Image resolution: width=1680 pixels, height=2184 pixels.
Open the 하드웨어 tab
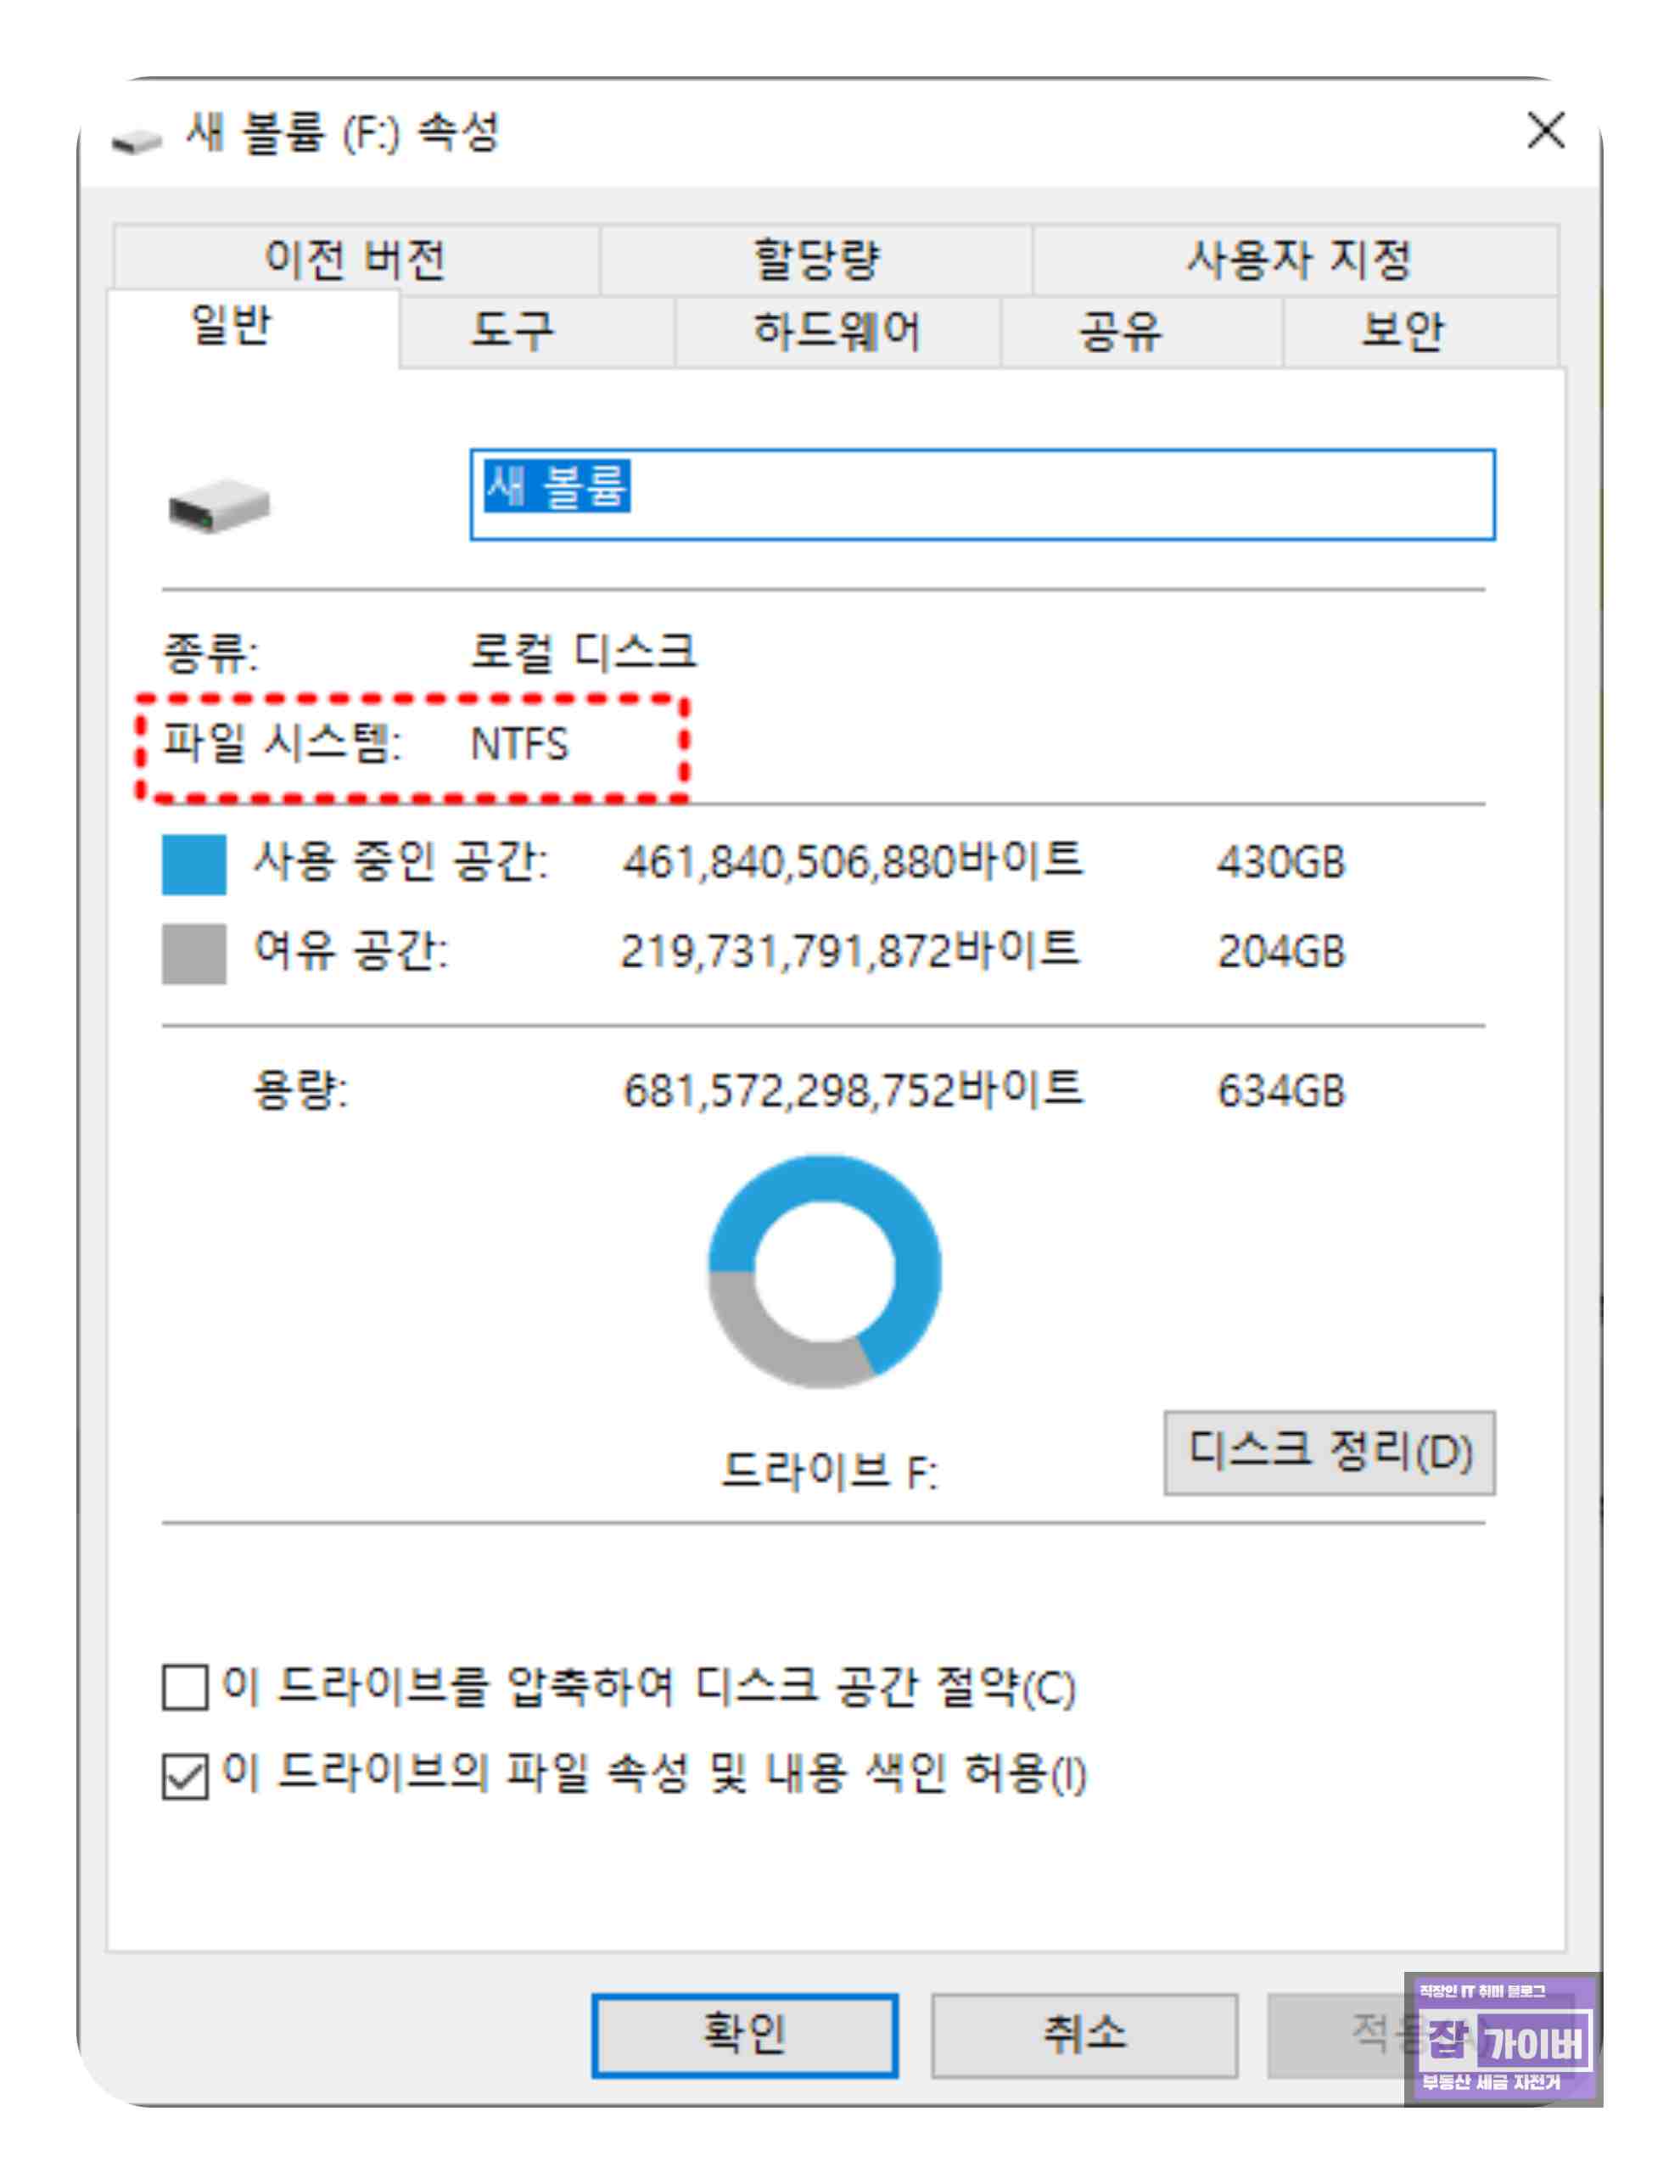pyautogui.click(x=837, y=331)
